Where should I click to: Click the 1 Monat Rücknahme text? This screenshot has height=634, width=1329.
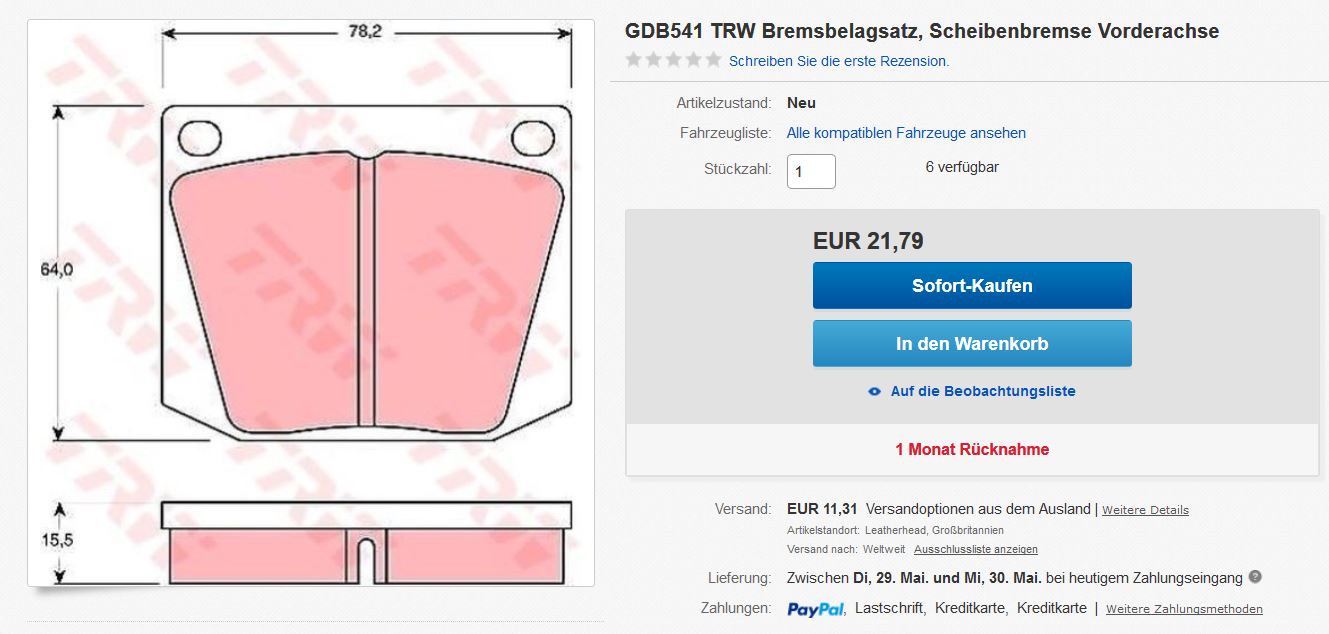(972, 449)
